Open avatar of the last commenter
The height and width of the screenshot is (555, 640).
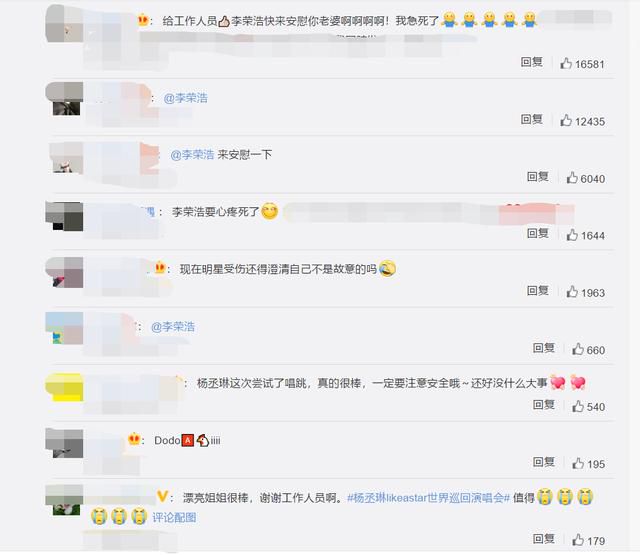64,500
